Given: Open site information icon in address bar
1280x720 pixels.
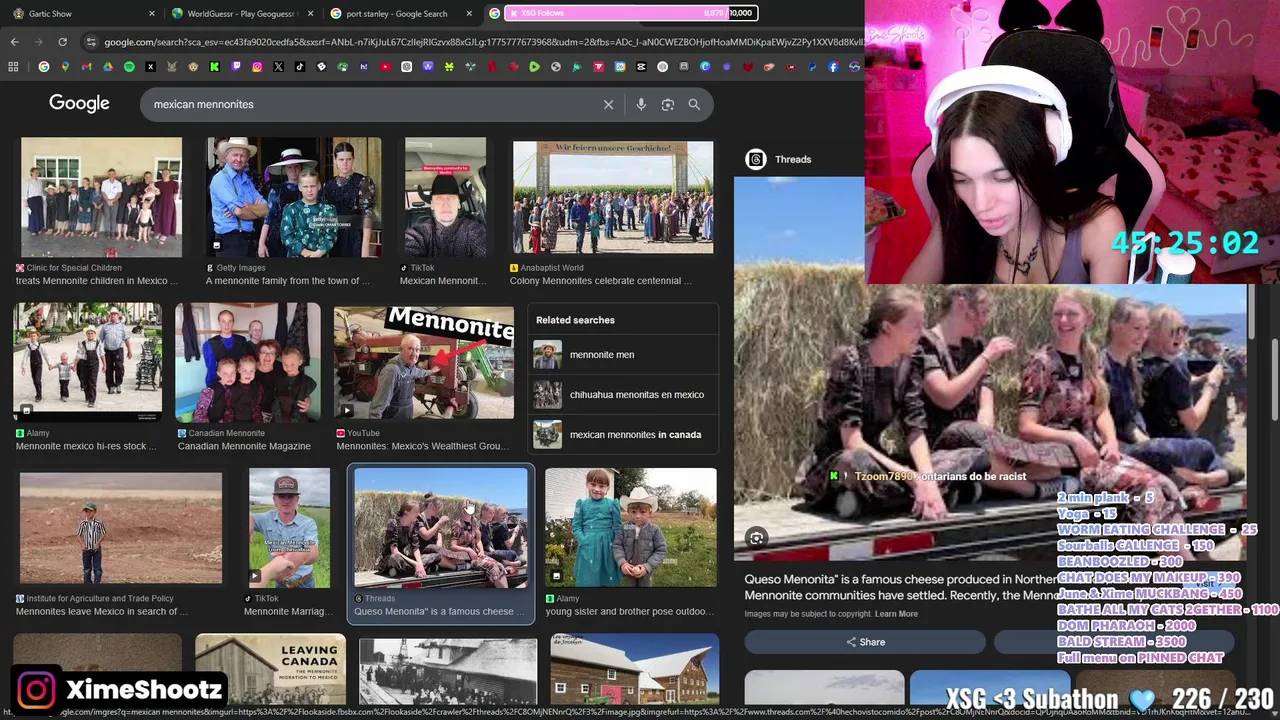Looking at the screenshot, I should tap(92, 42).
